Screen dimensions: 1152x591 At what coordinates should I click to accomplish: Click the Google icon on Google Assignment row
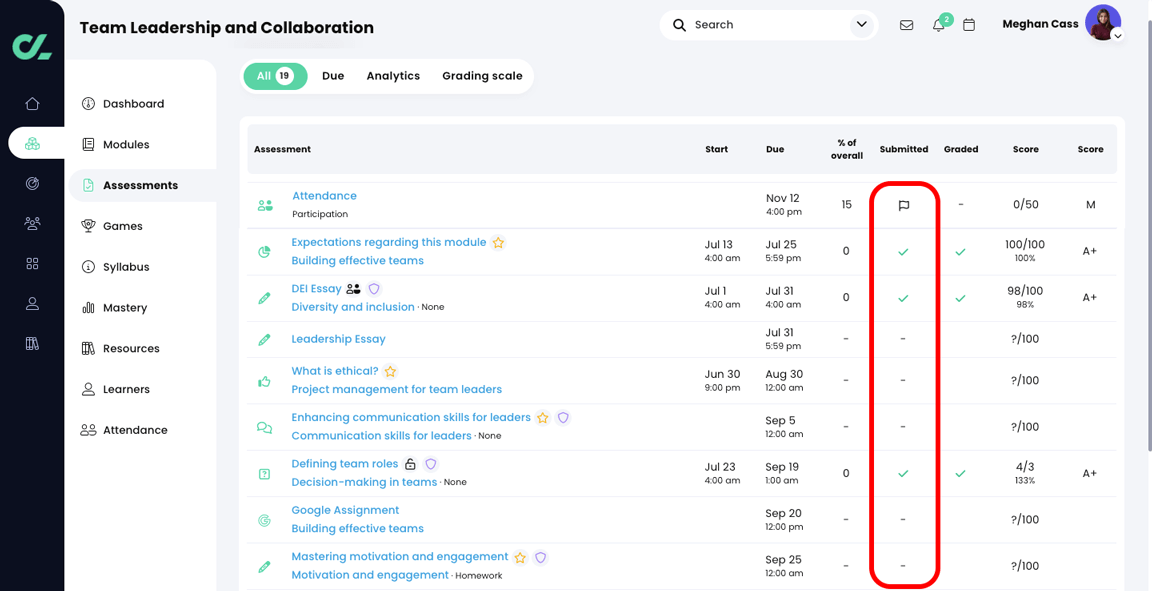coord(263,519)
